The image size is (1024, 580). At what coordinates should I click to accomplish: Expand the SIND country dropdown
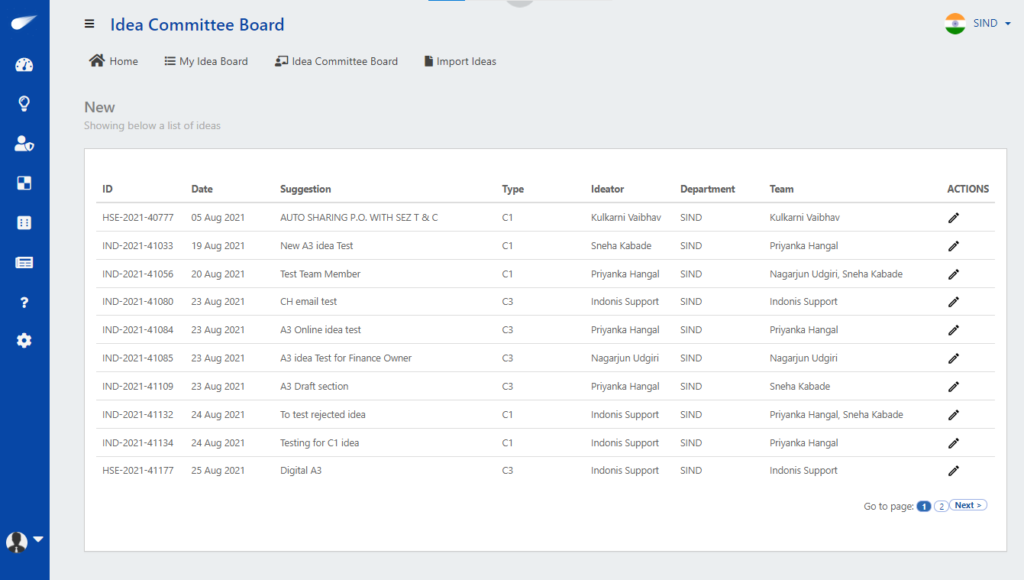pos(978,24)
